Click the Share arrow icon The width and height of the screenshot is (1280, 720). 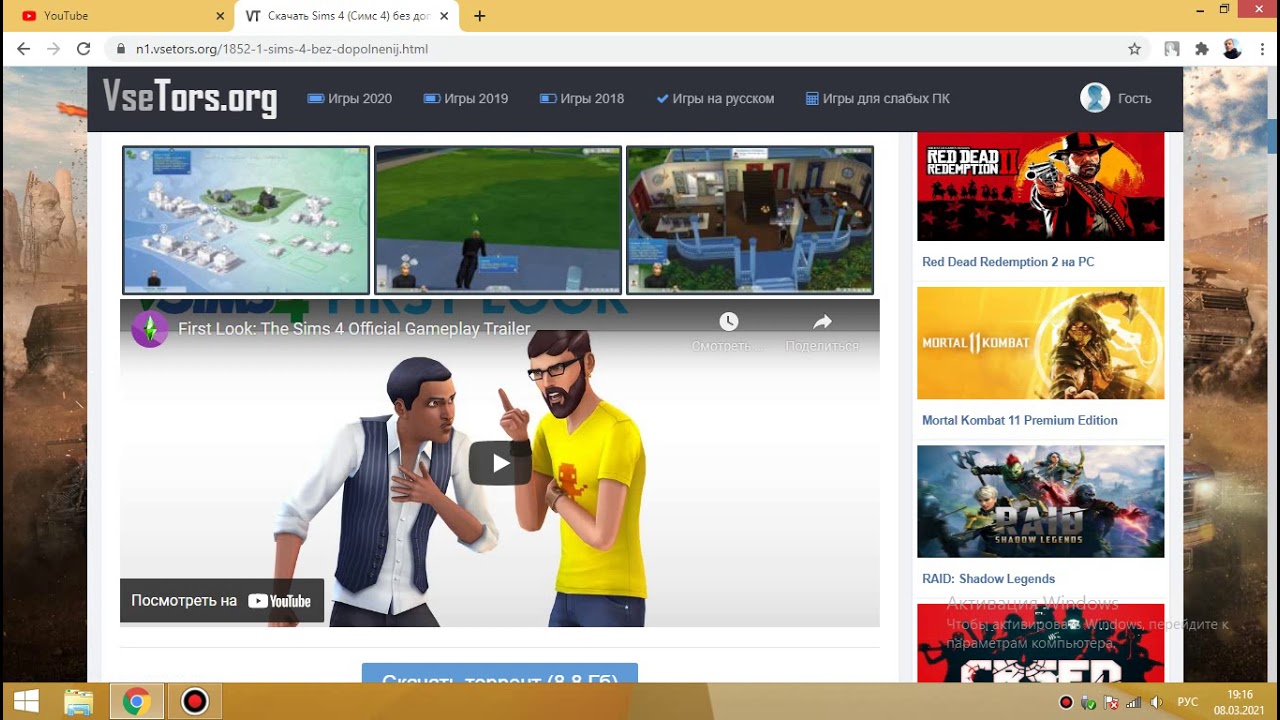[x=822, y=322]
